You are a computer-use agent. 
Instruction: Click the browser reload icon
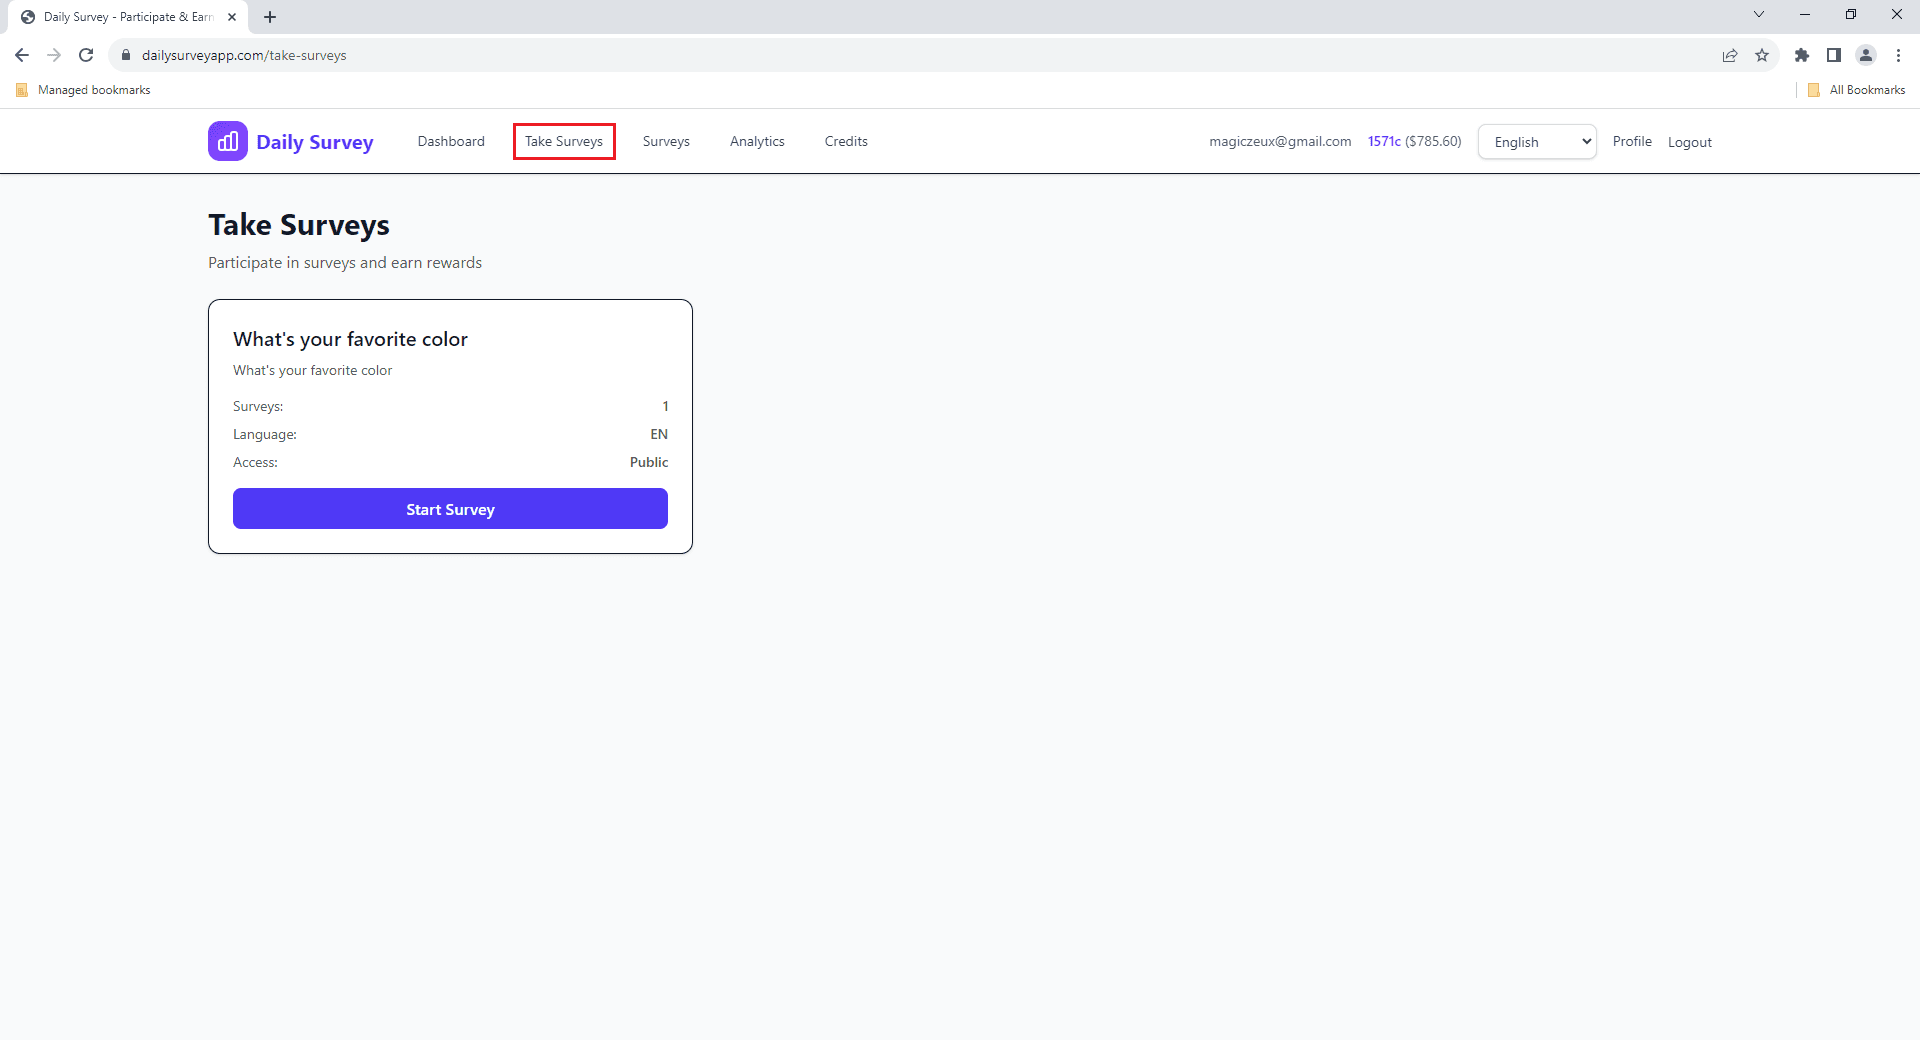(x=86, y=55)
